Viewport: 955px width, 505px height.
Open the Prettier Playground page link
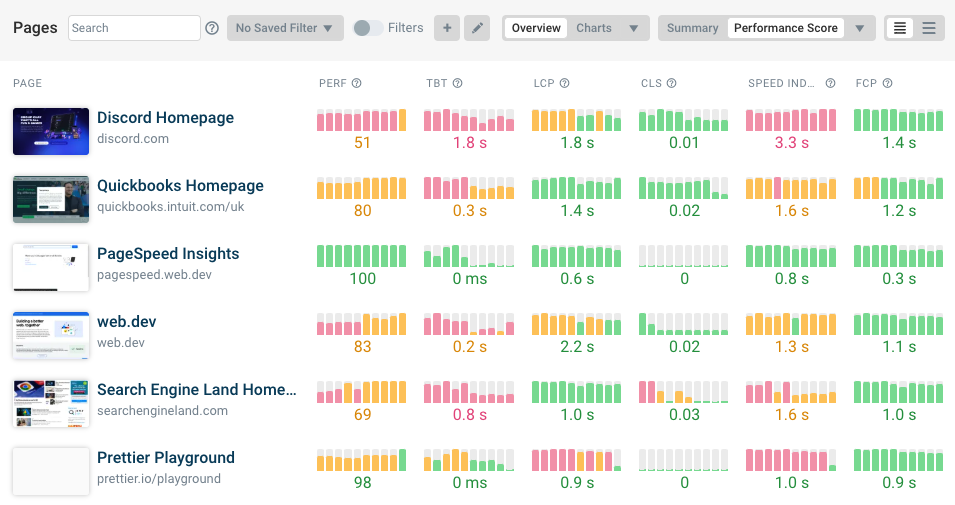[166, 457]
